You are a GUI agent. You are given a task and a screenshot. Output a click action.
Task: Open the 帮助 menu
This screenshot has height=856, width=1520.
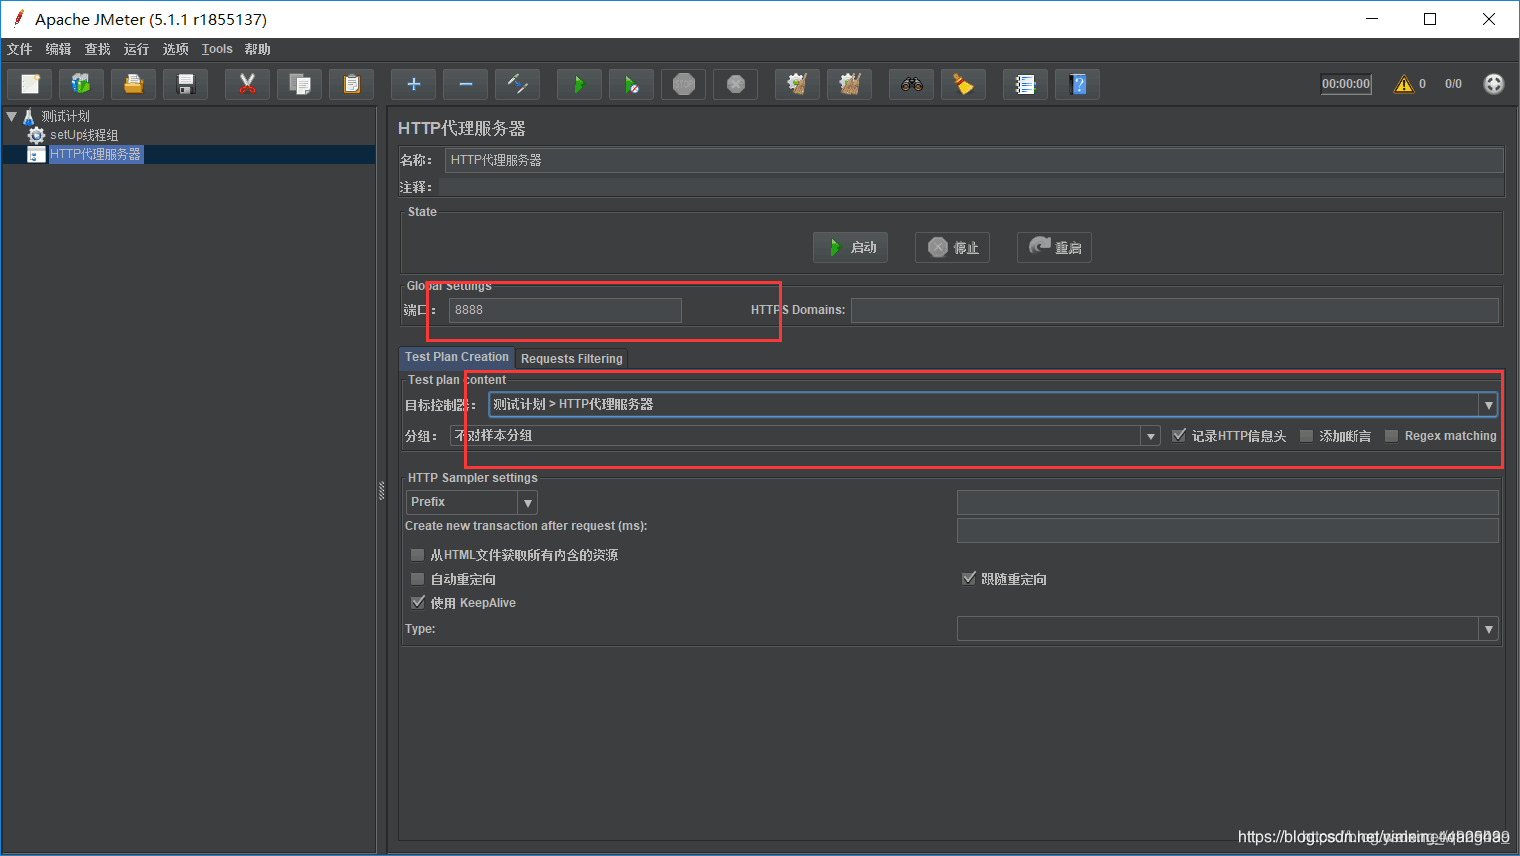click(x=257, y=49)
